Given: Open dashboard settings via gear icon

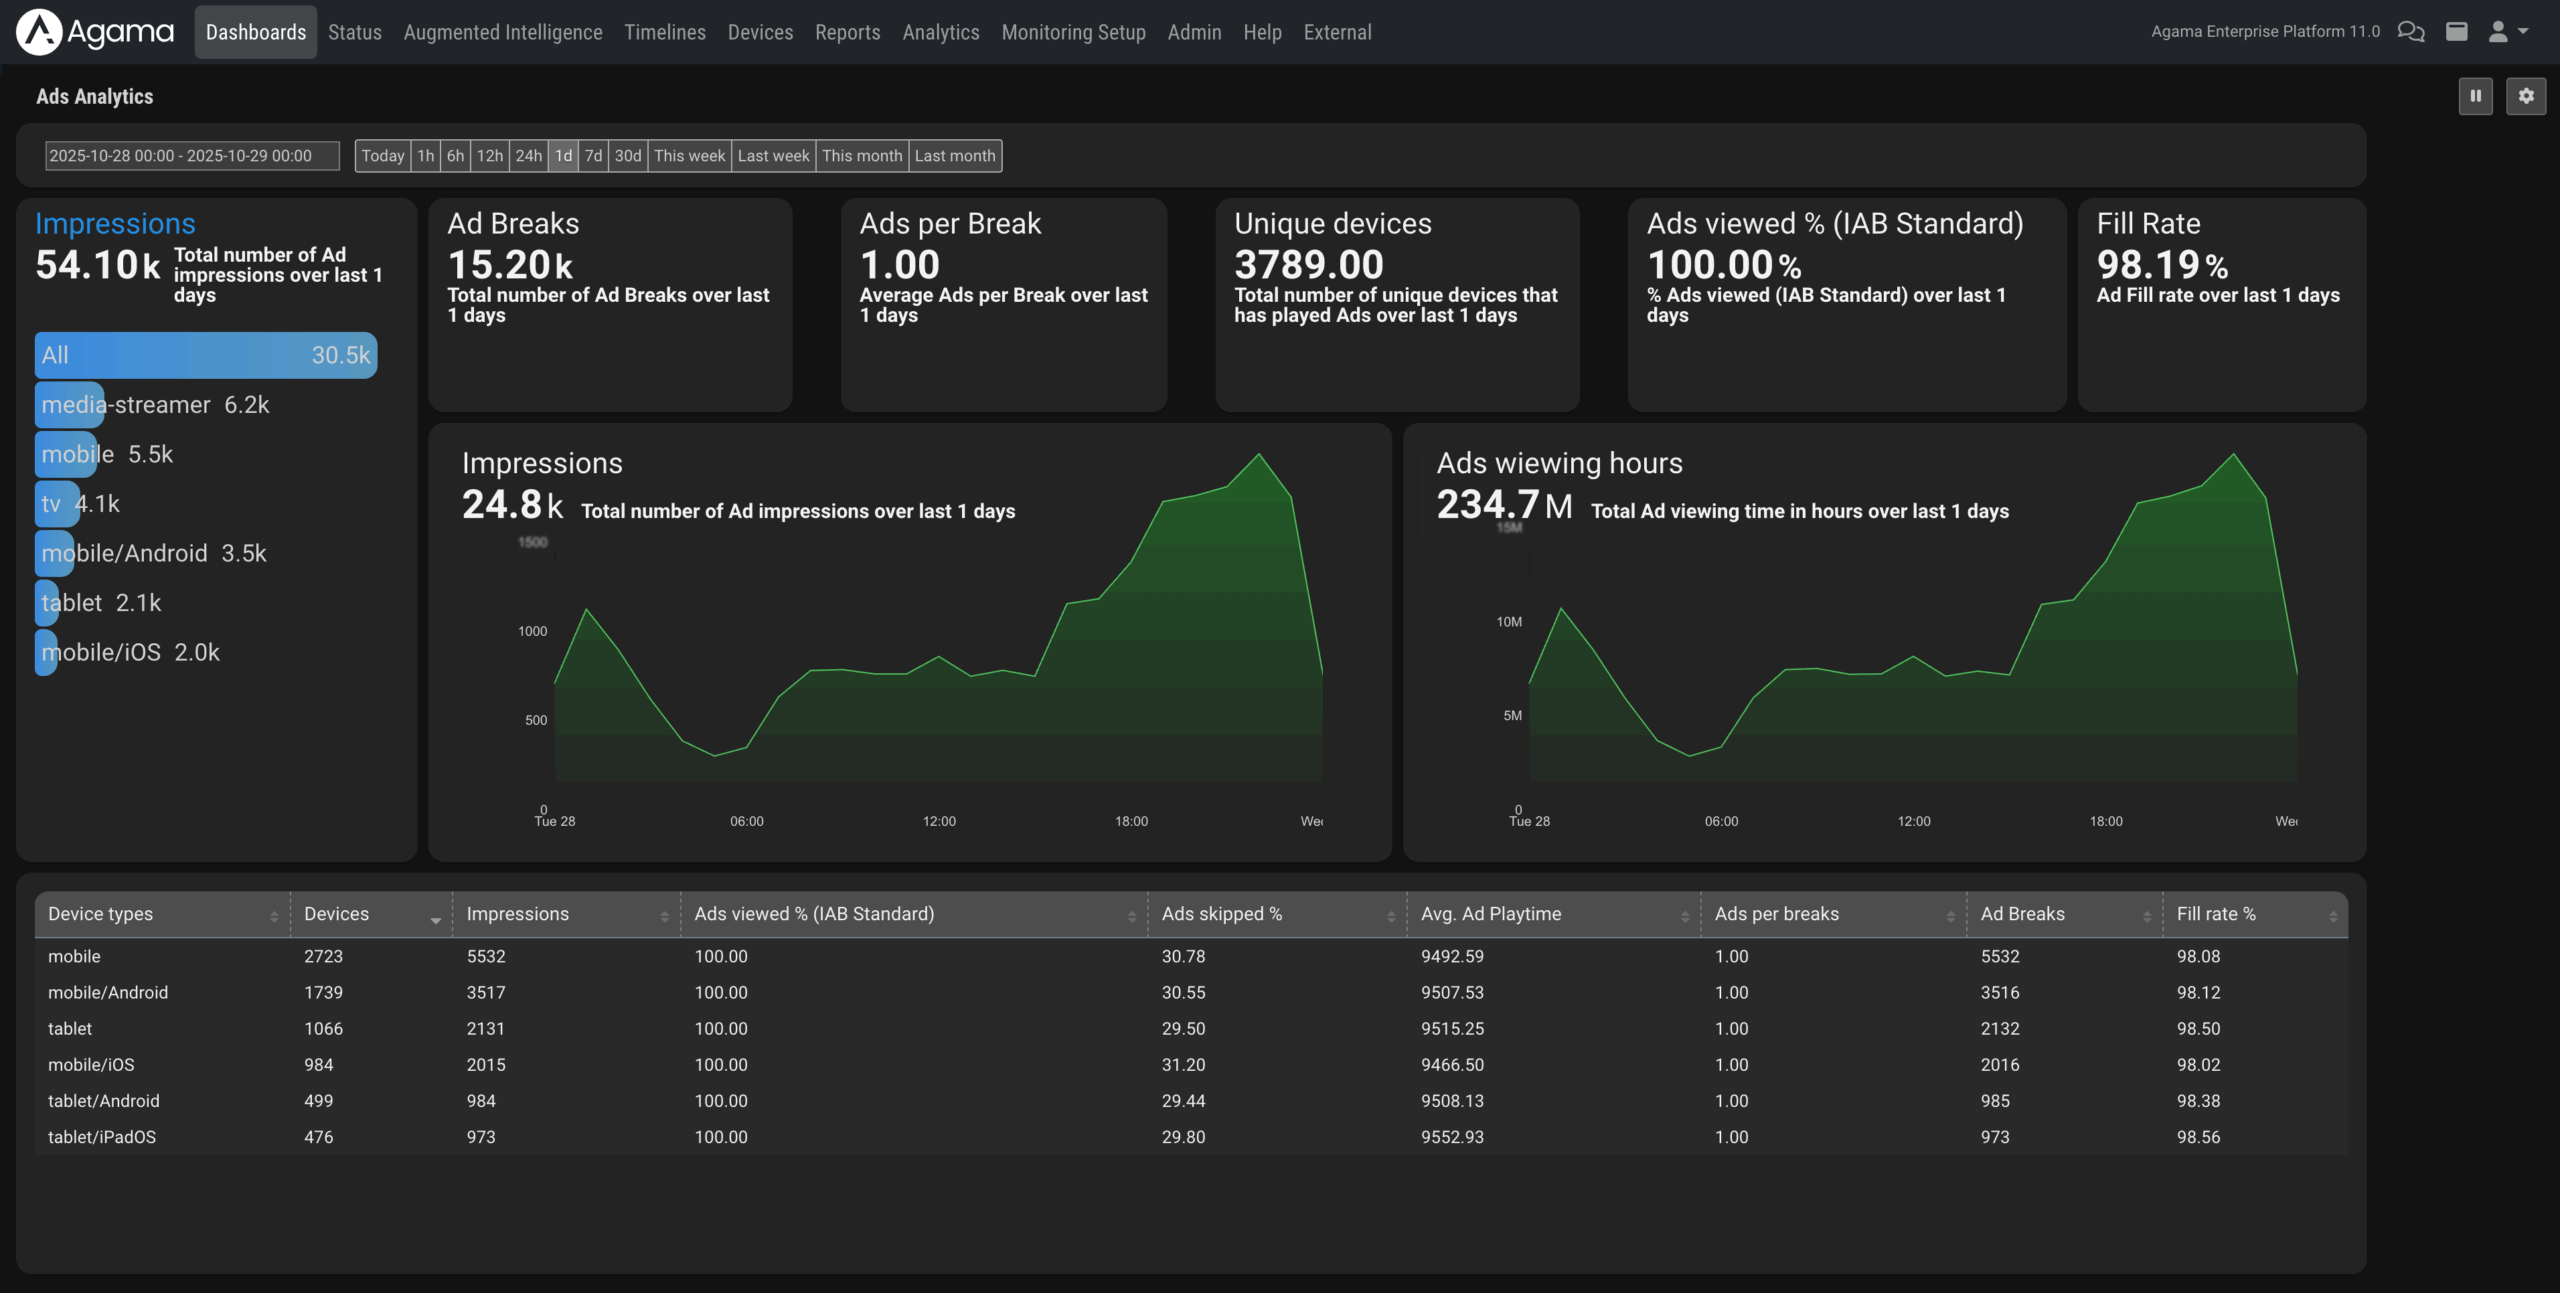Looking at the screenshot, I should pos(2526,95).
